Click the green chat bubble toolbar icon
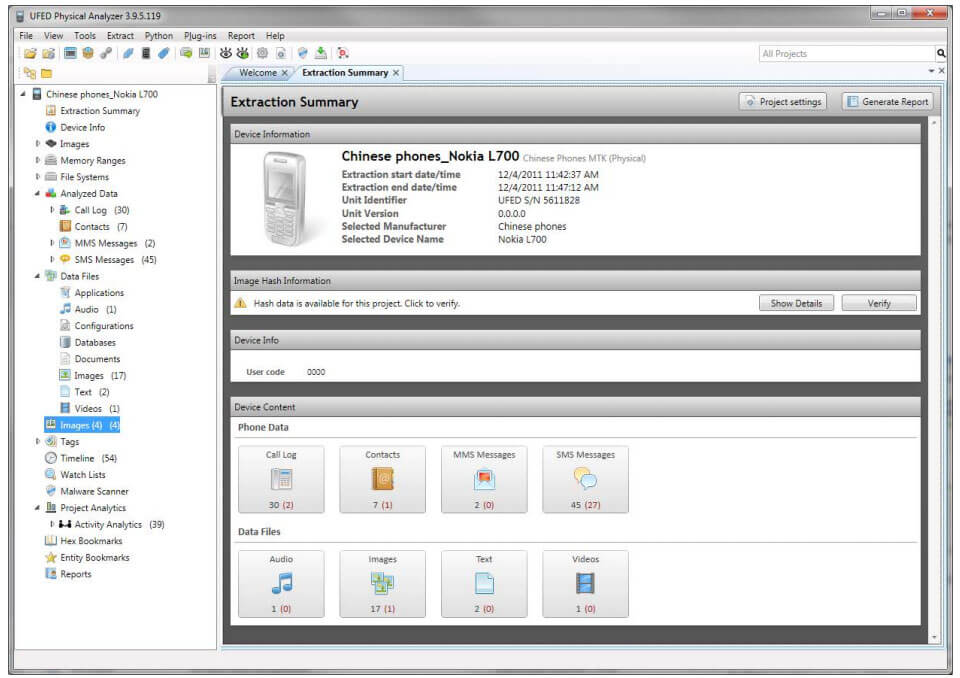960x678 pixels. tap(186, 53)
